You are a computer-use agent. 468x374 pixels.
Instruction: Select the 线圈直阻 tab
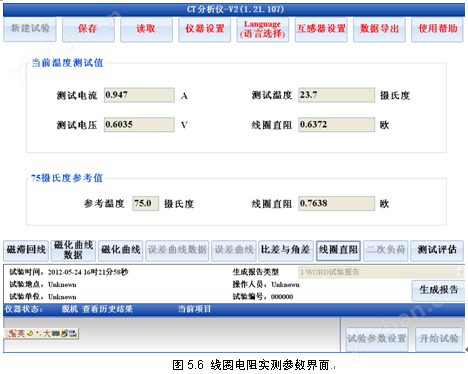coord(338,250)
